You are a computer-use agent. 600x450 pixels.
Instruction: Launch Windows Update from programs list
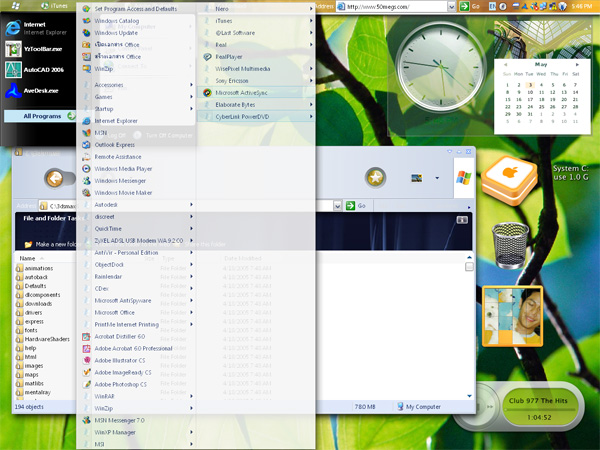[116, 33]
